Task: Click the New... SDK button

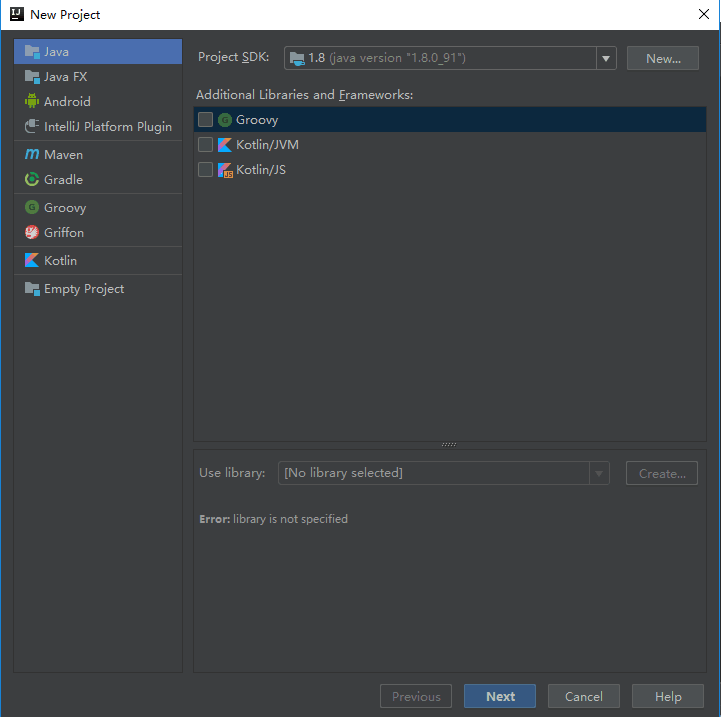Action: (x=663, y=58)
